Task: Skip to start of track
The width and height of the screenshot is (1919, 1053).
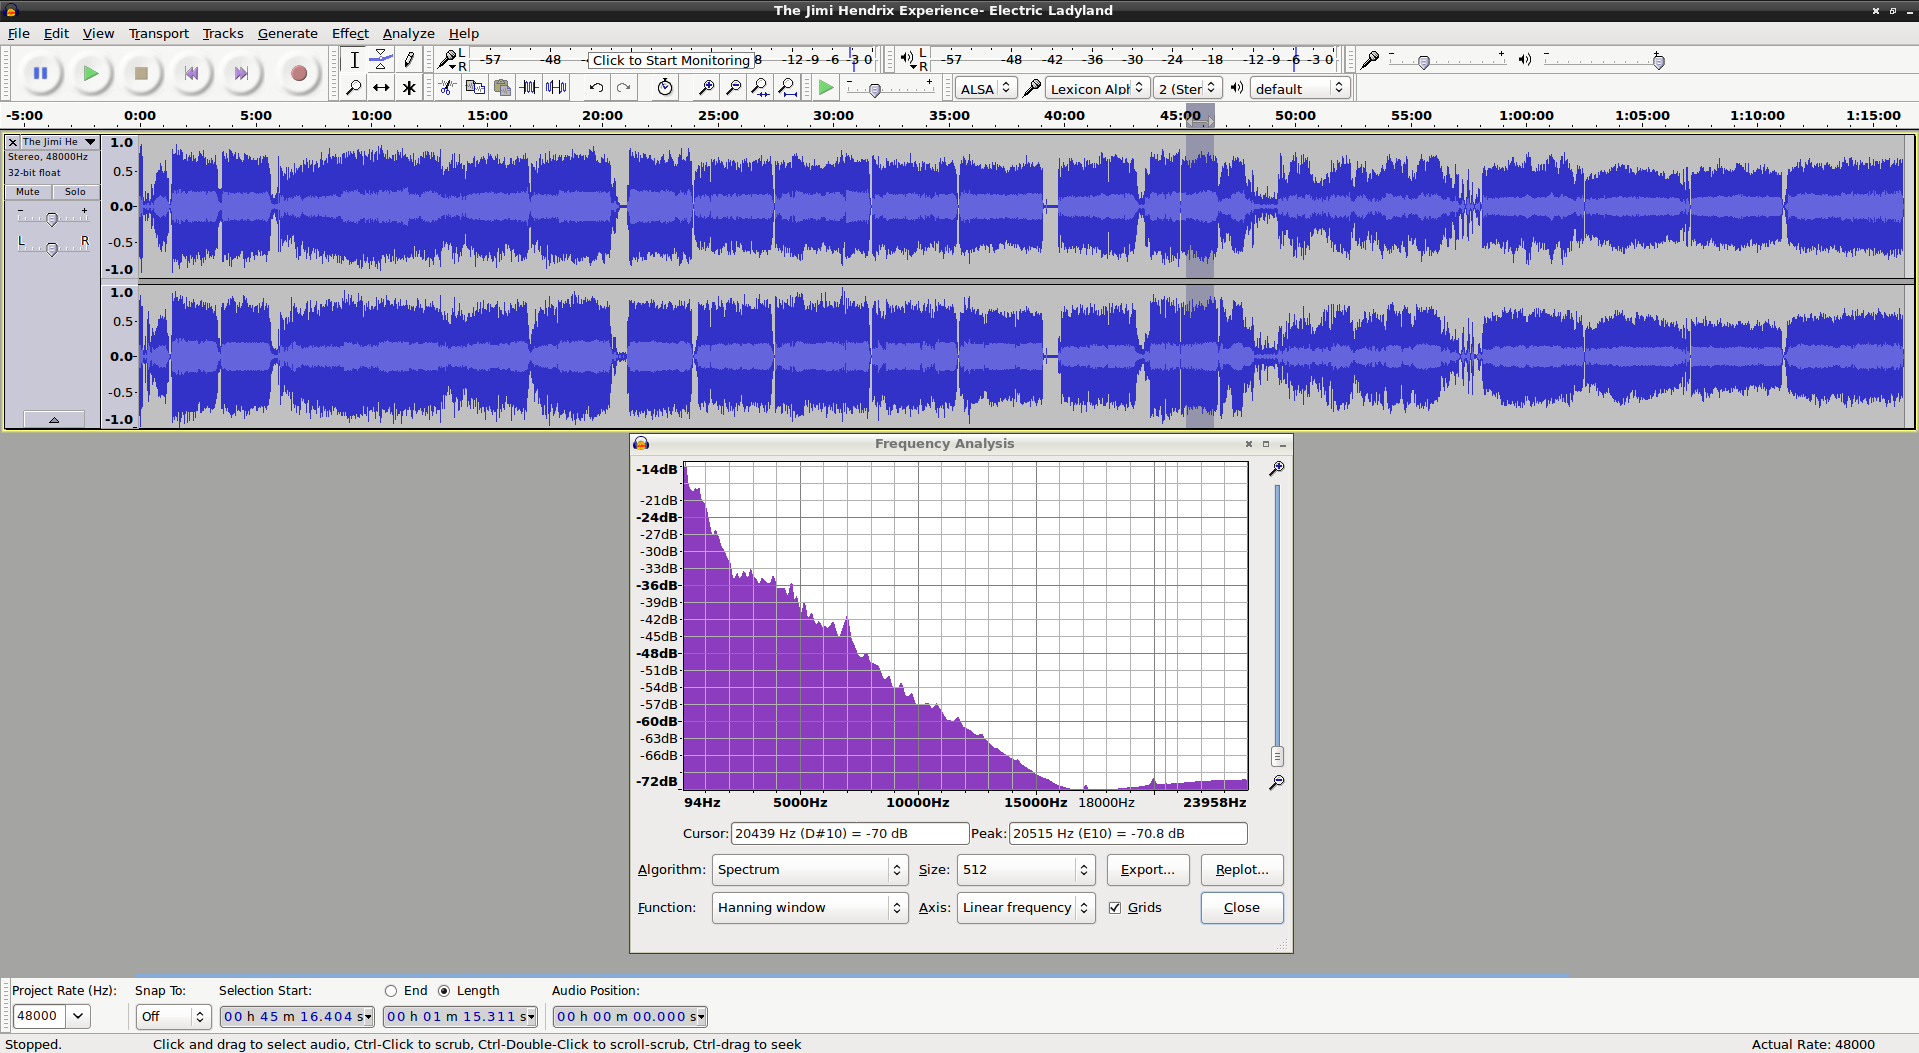Action: coord(191,73)
